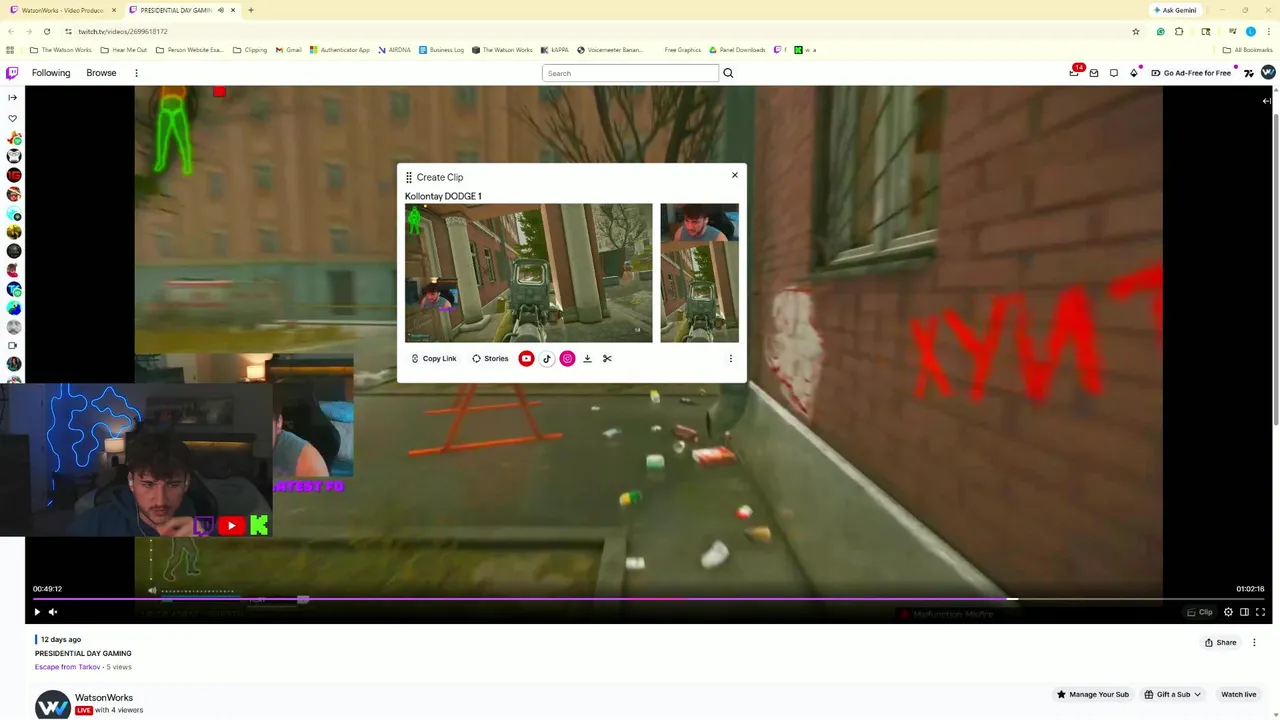
Task: Close the Create Clip dialog
Action: [734, 175]
